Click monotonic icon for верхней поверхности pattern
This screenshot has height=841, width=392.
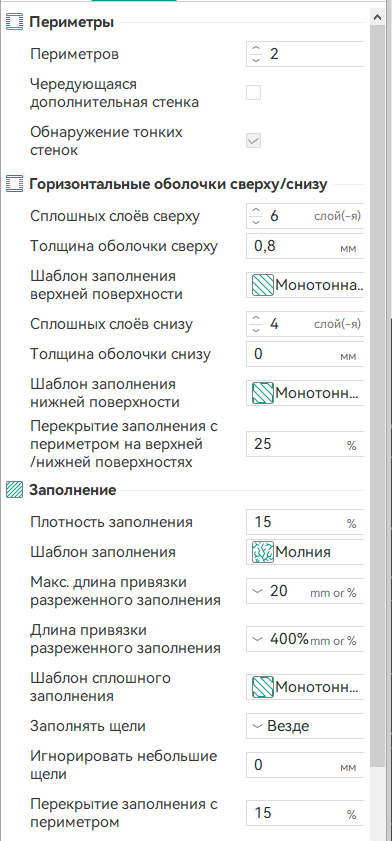[263, 286]
